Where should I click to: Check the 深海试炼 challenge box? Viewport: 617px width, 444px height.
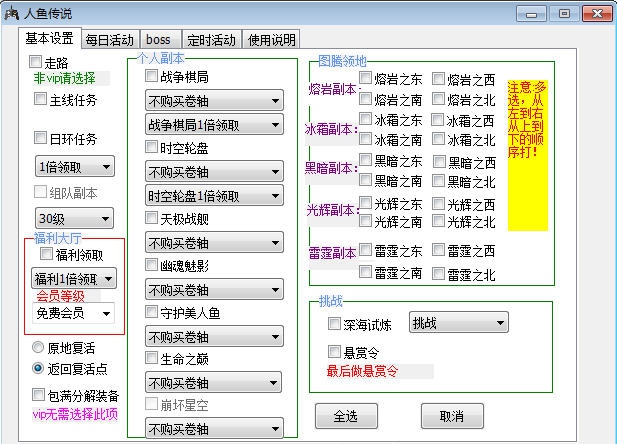click(x=335, y=324)
